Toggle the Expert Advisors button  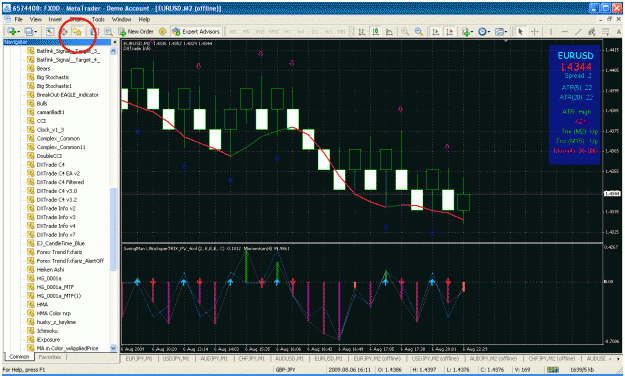click(x=196, y=31)
